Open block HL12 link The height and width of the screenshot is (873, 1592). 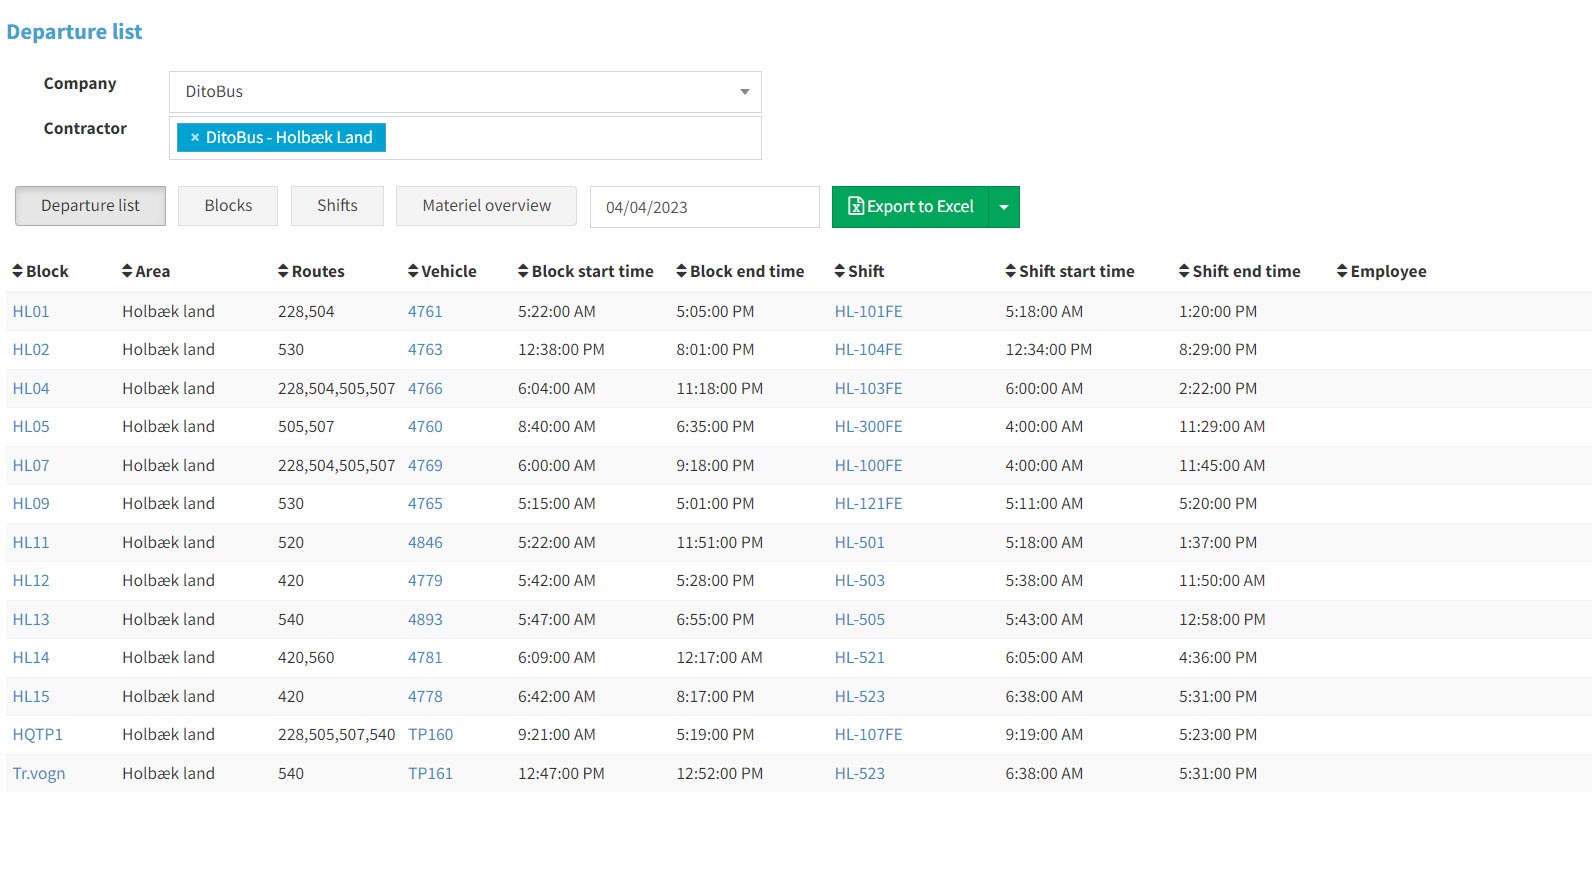pos(31,581)
